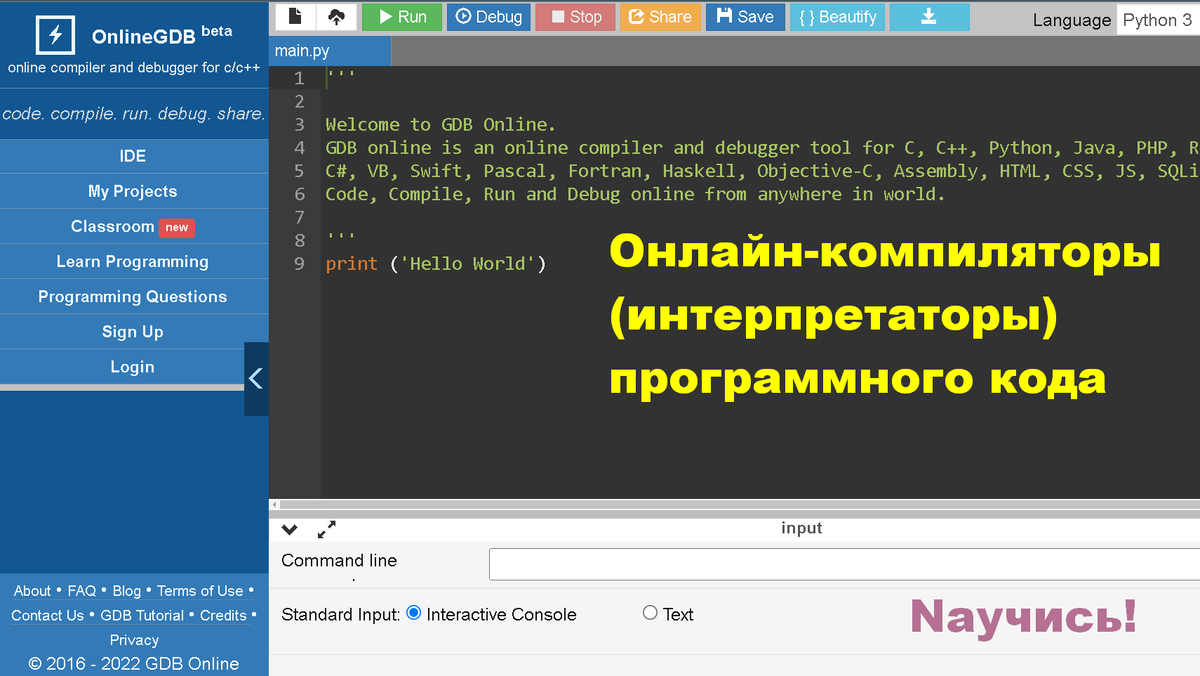Click the download code icon button
Screen dimensions: 1200x676
point(929,17)
